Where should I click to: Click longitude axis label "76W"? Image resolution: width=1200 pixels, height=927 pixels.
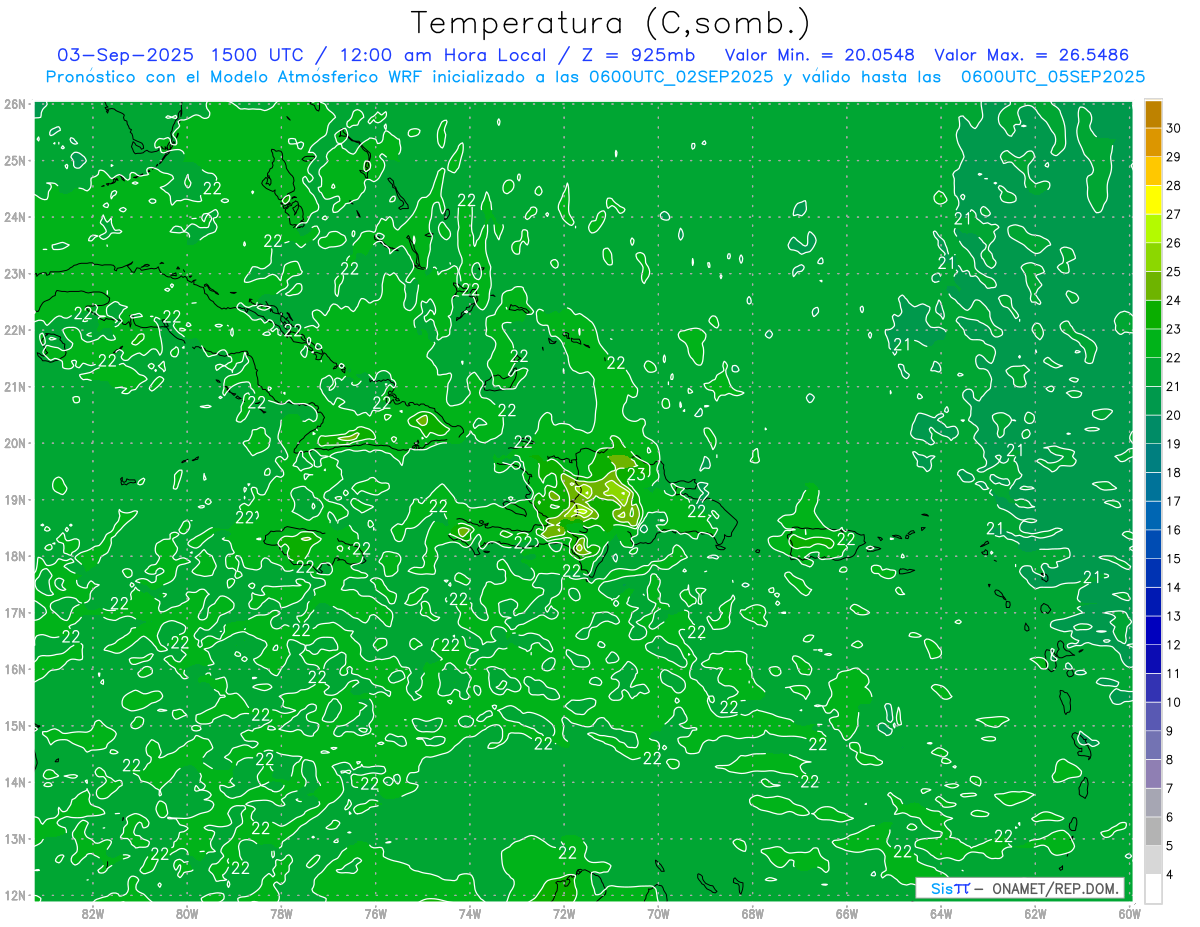(x=375, y=913)
